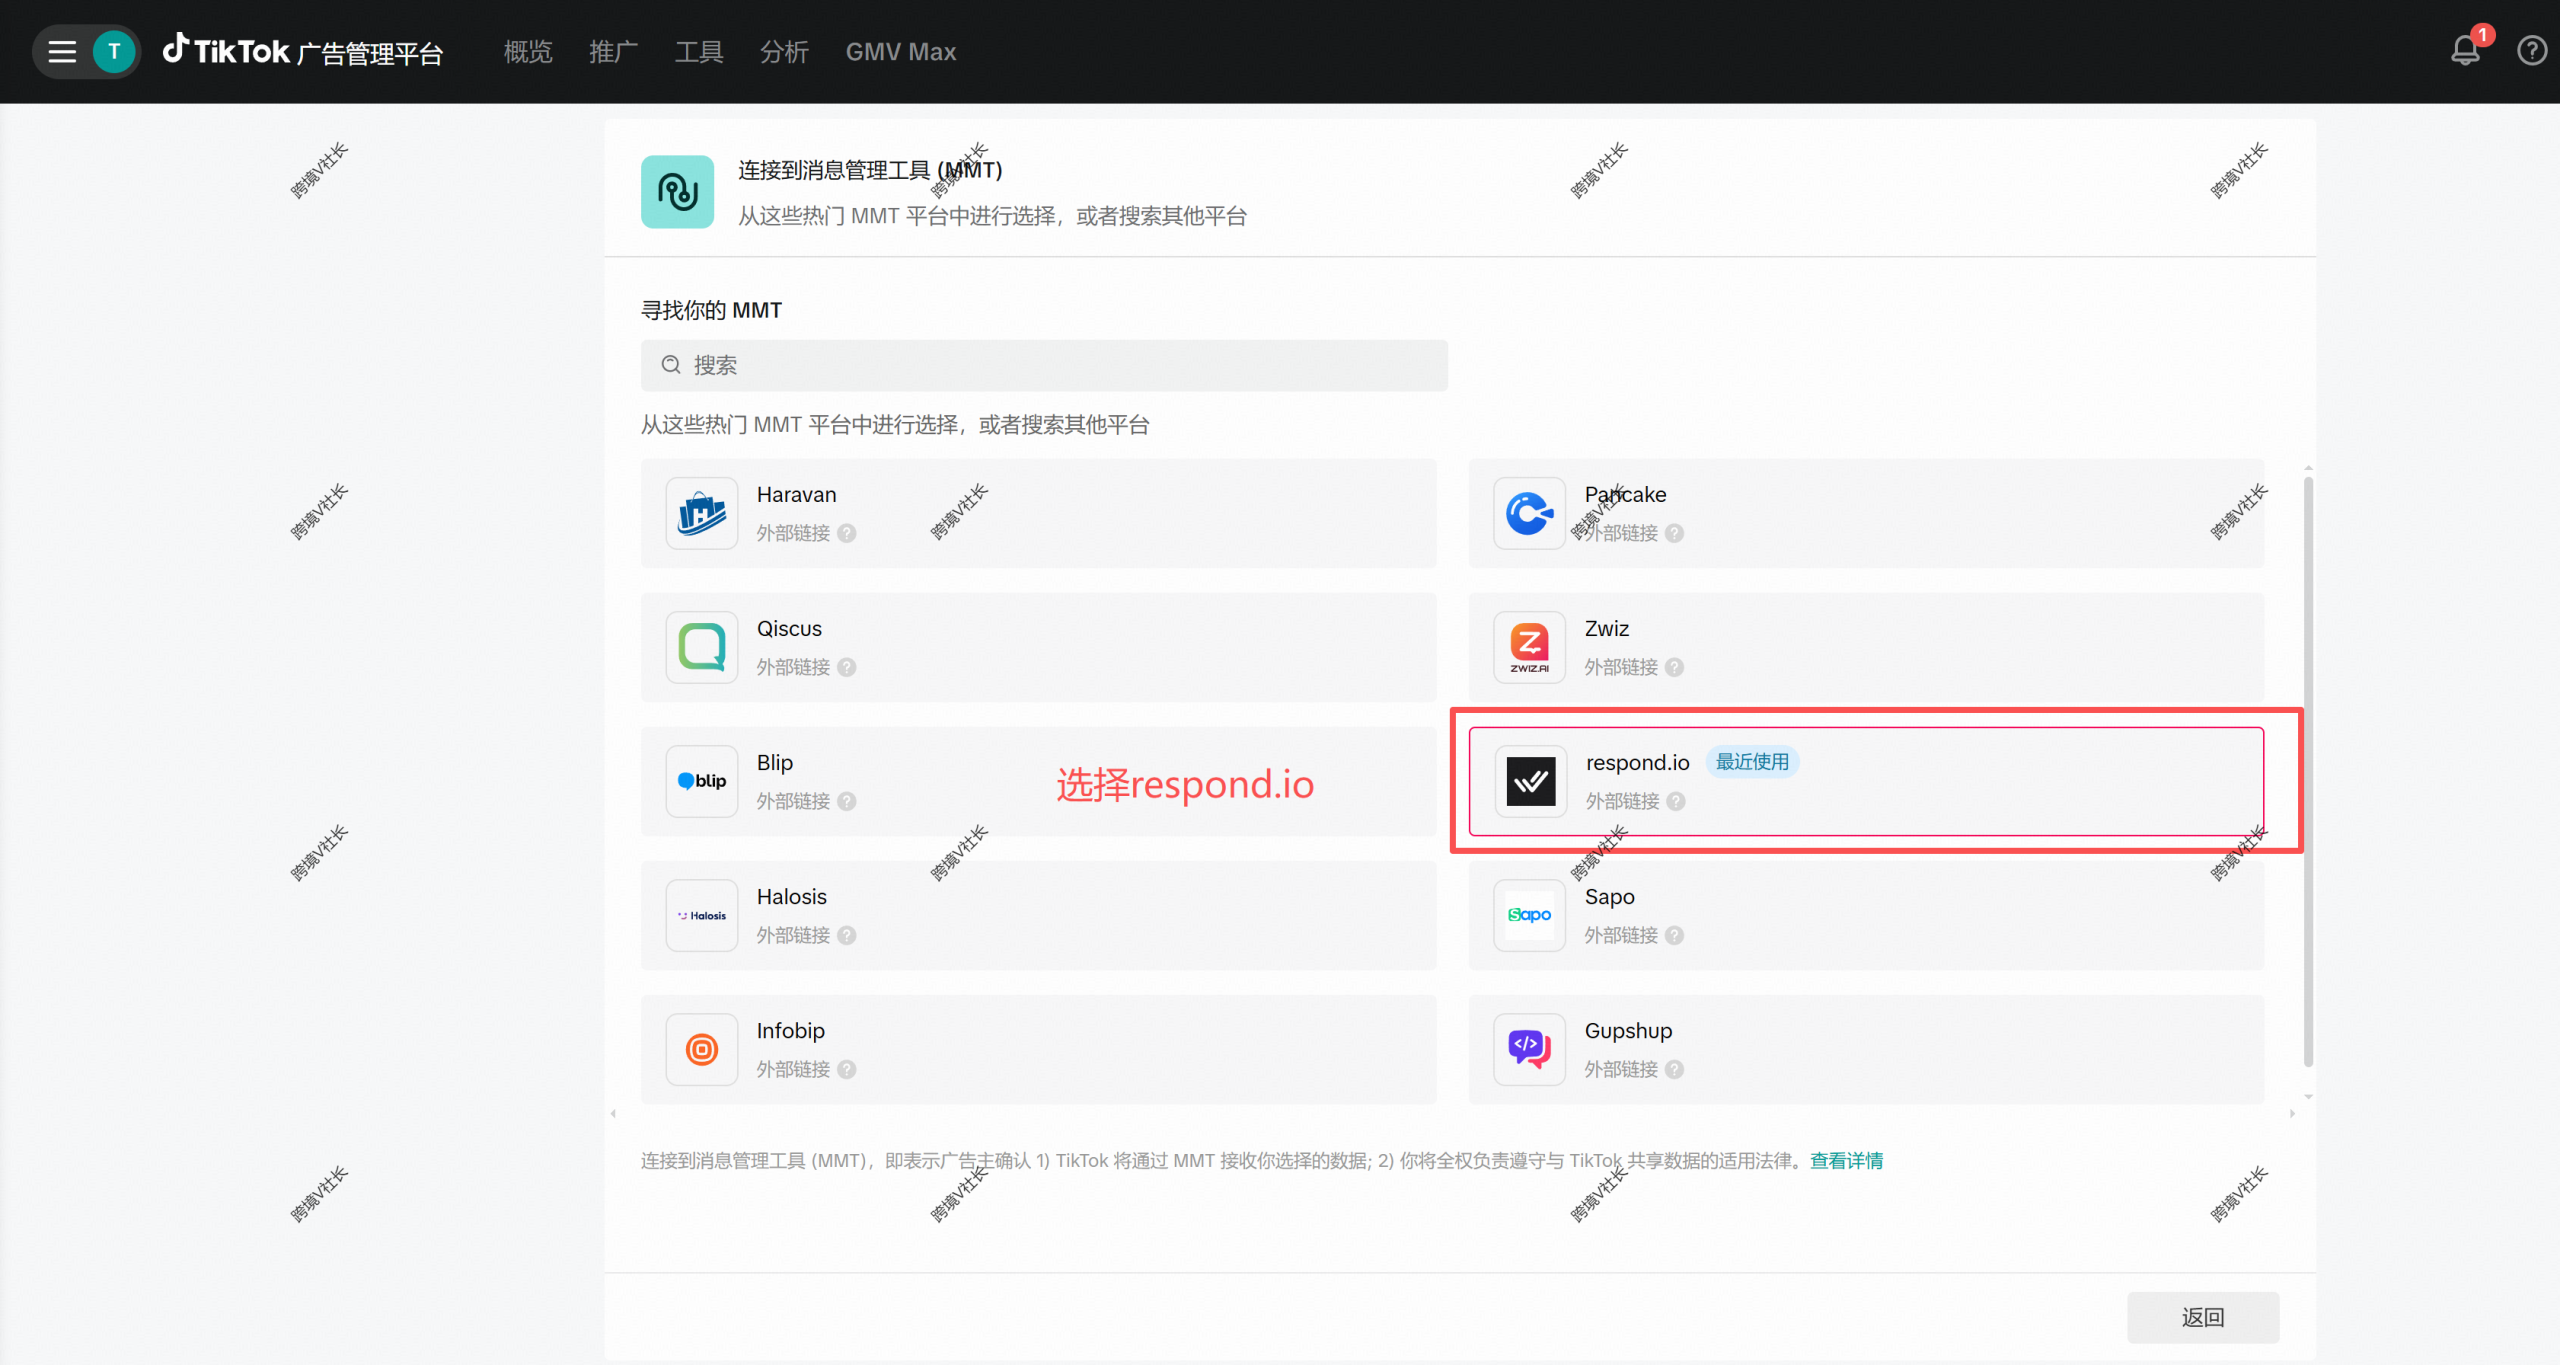Click the Halosis logo
Screen dimensions: 2560x1365
point(702,916)
